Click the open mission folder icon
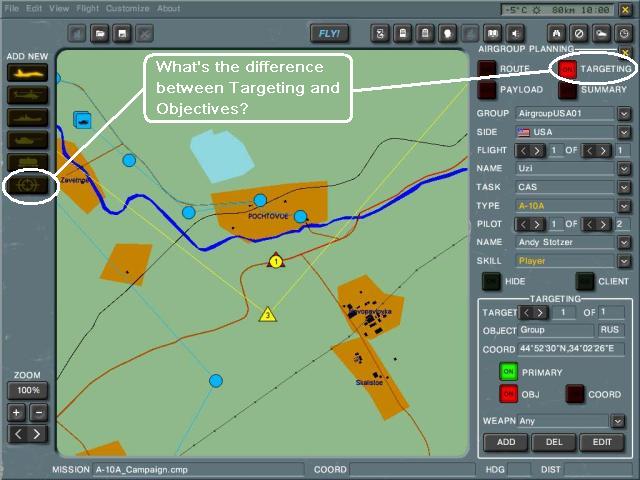640x480 pixels. tap(101, 34)
